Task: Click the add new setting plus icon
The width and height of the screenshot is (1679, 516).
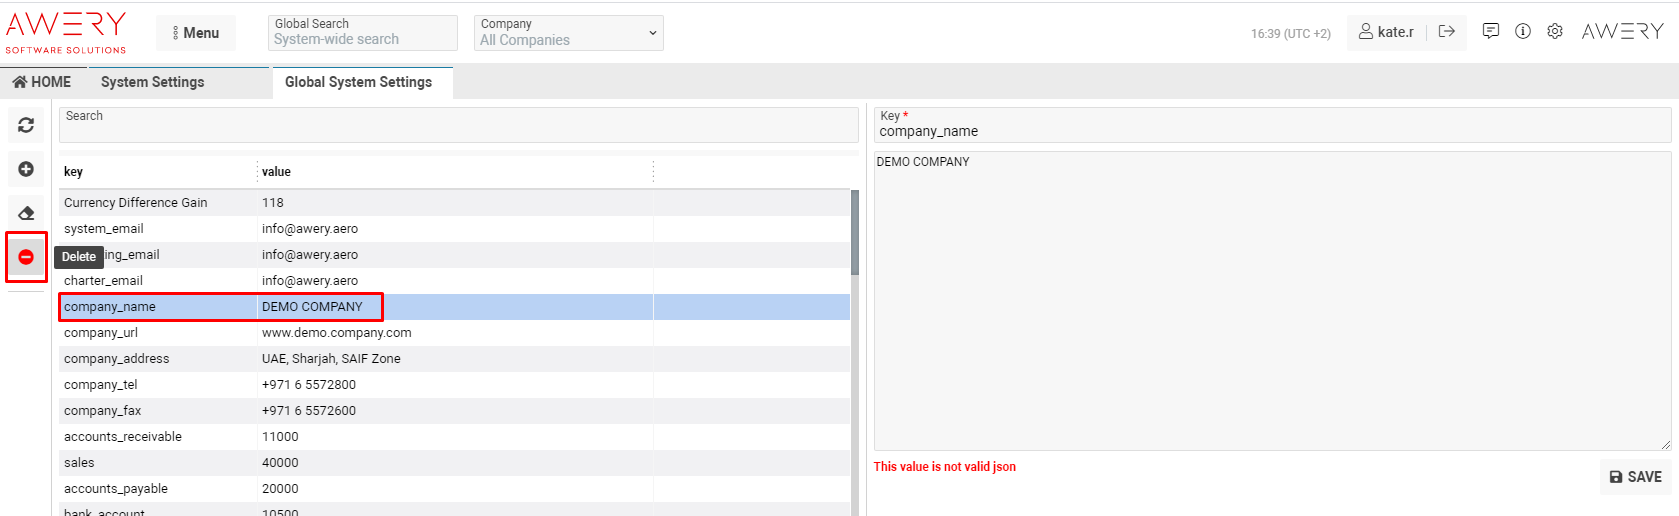Action: (26, 169)
